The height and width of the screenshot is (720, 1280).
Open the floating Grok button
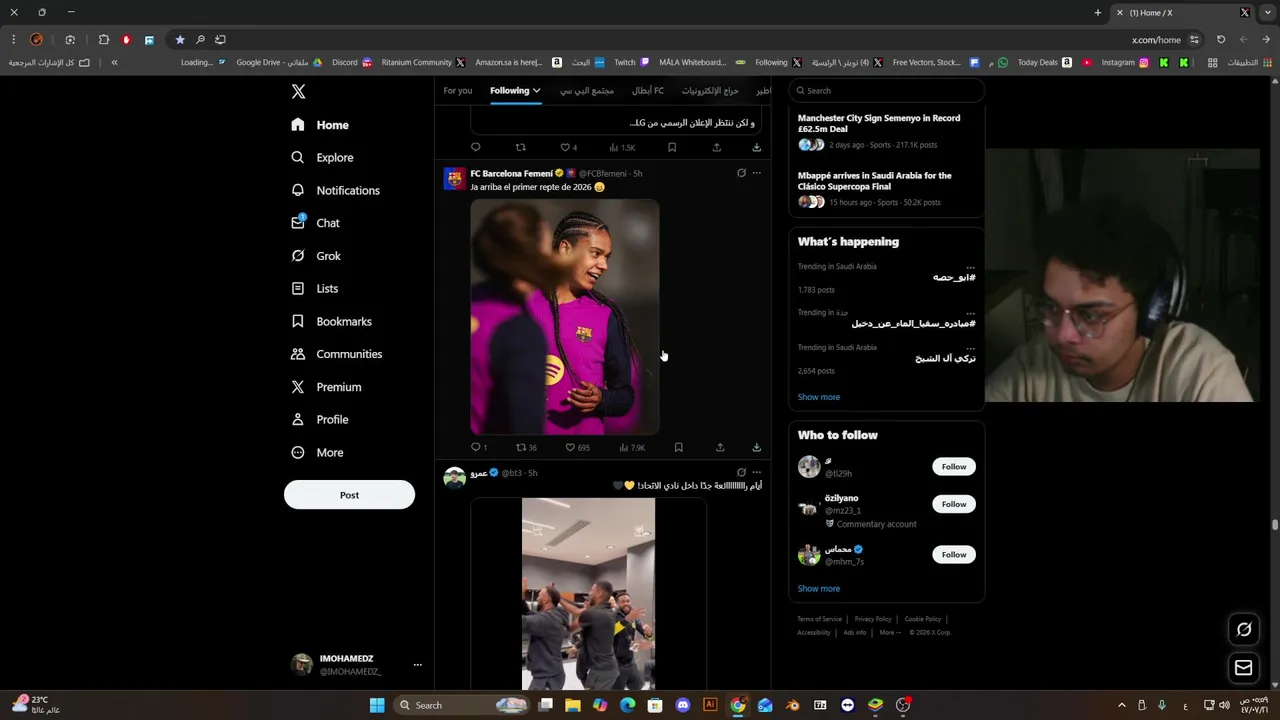click(1244, 629)
